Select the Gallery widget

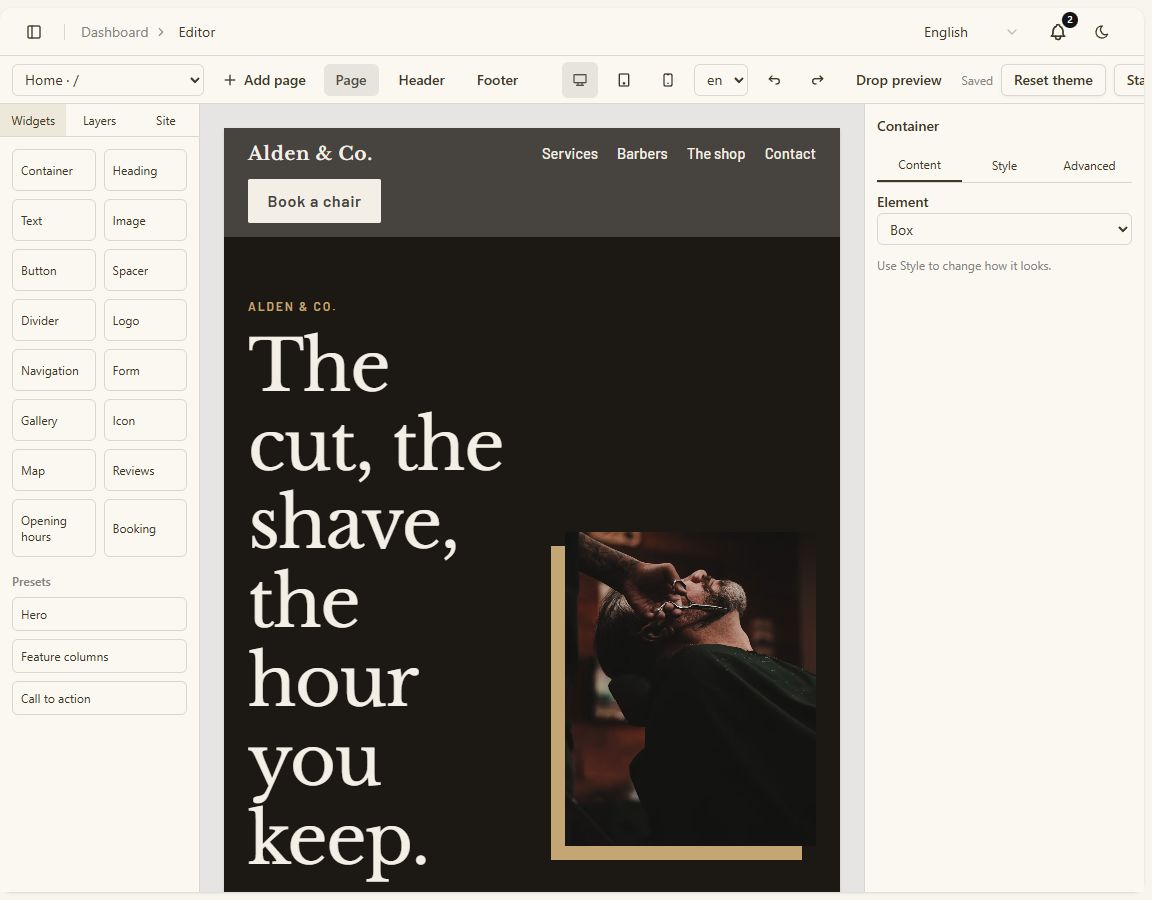(x=54, y=420)
